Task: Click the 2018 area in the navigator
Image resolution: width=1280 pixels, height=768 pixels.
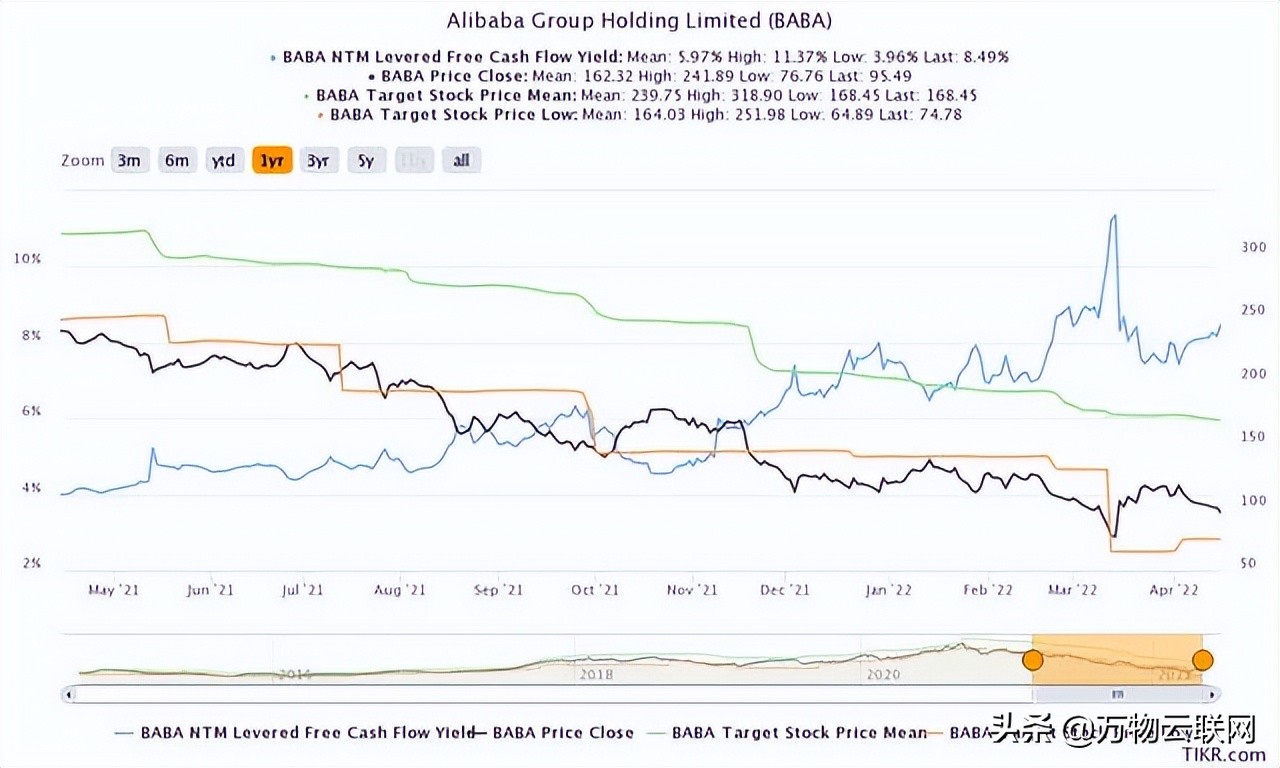Action: click(596, 673)
